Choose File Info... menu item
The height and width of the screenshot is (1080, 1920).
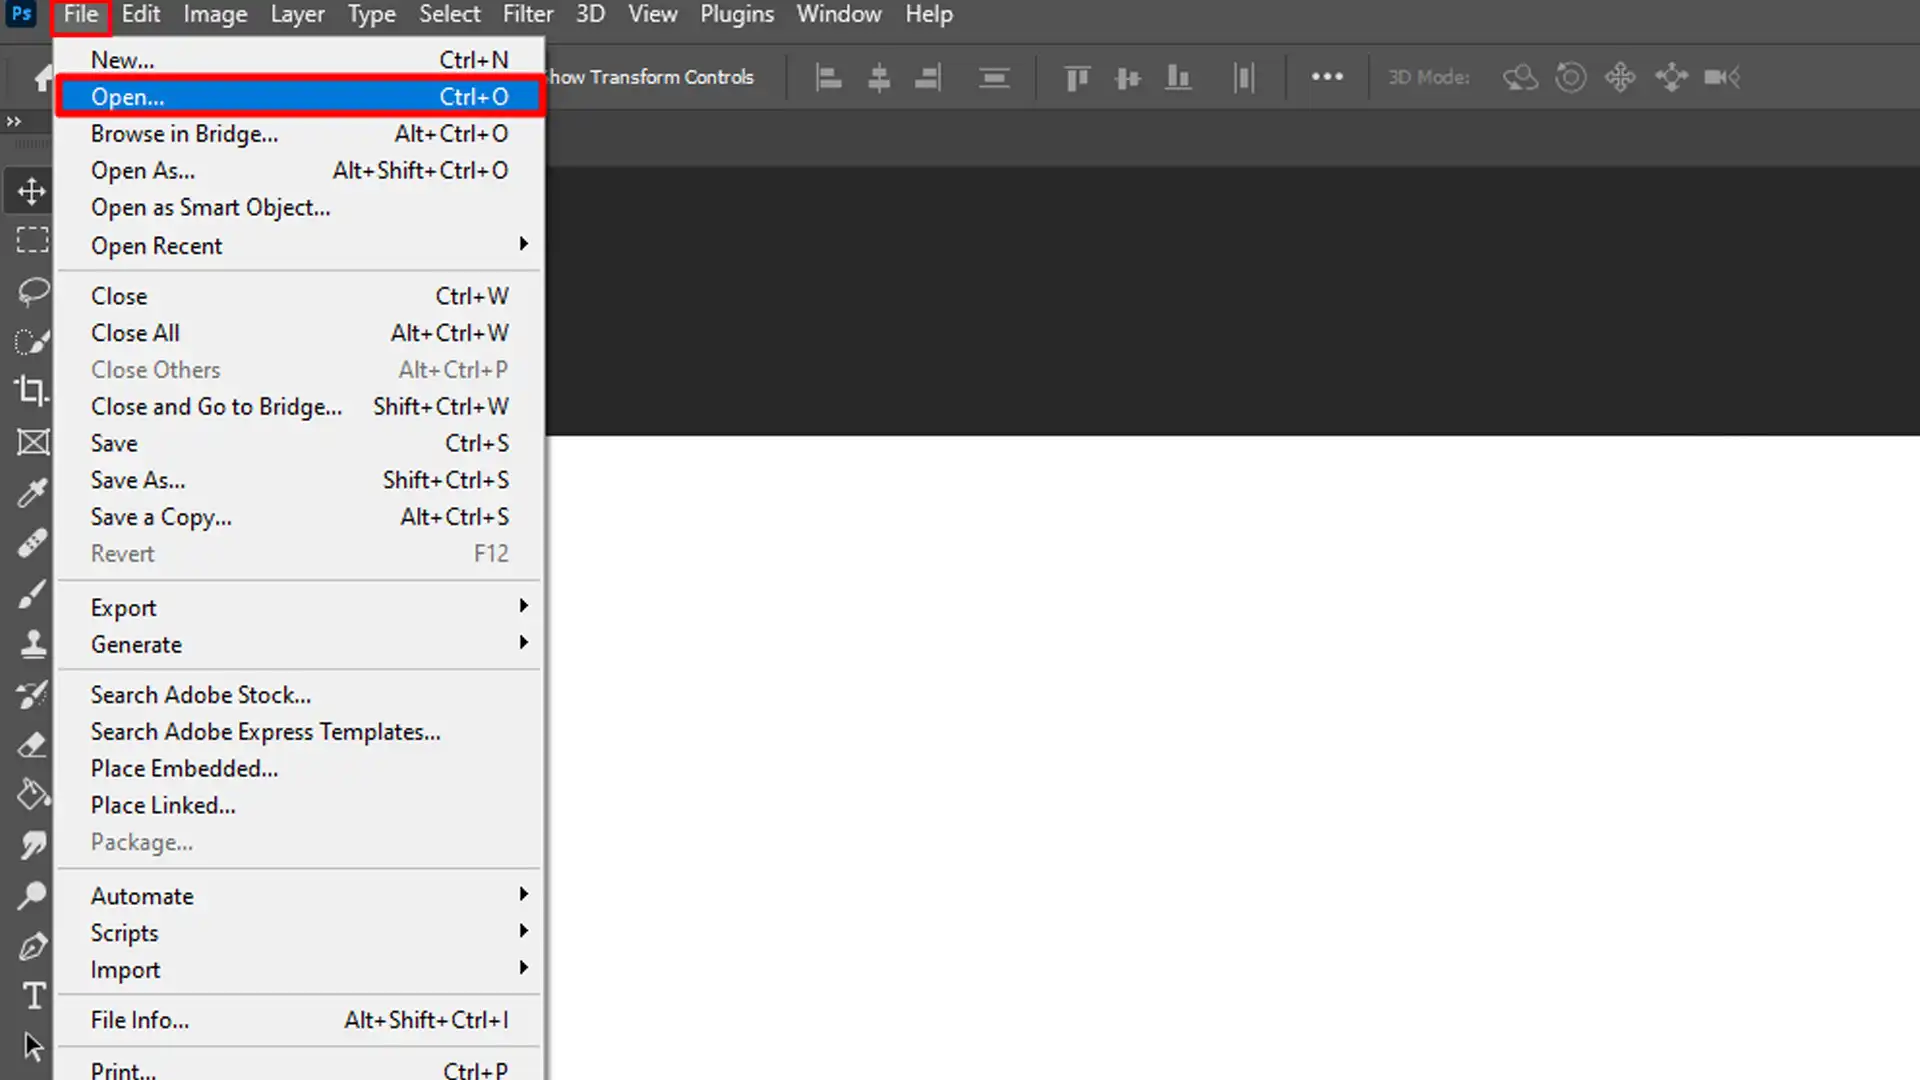pyautogui.click(x=300, y=1019)
